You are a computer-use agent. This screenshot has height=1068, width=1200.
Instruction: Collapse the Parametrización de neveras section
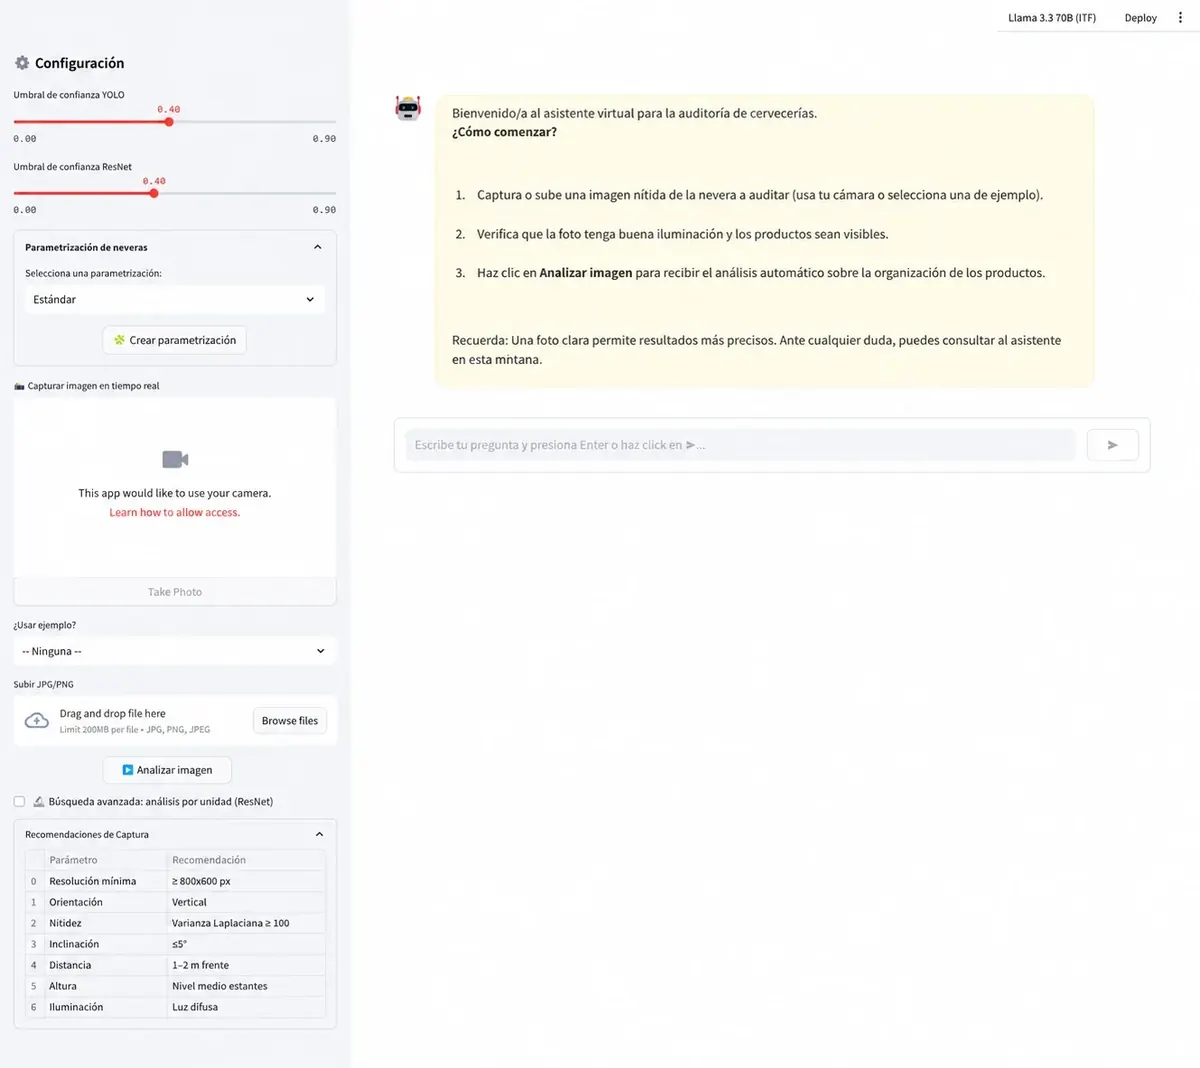[x=318, y=247]
